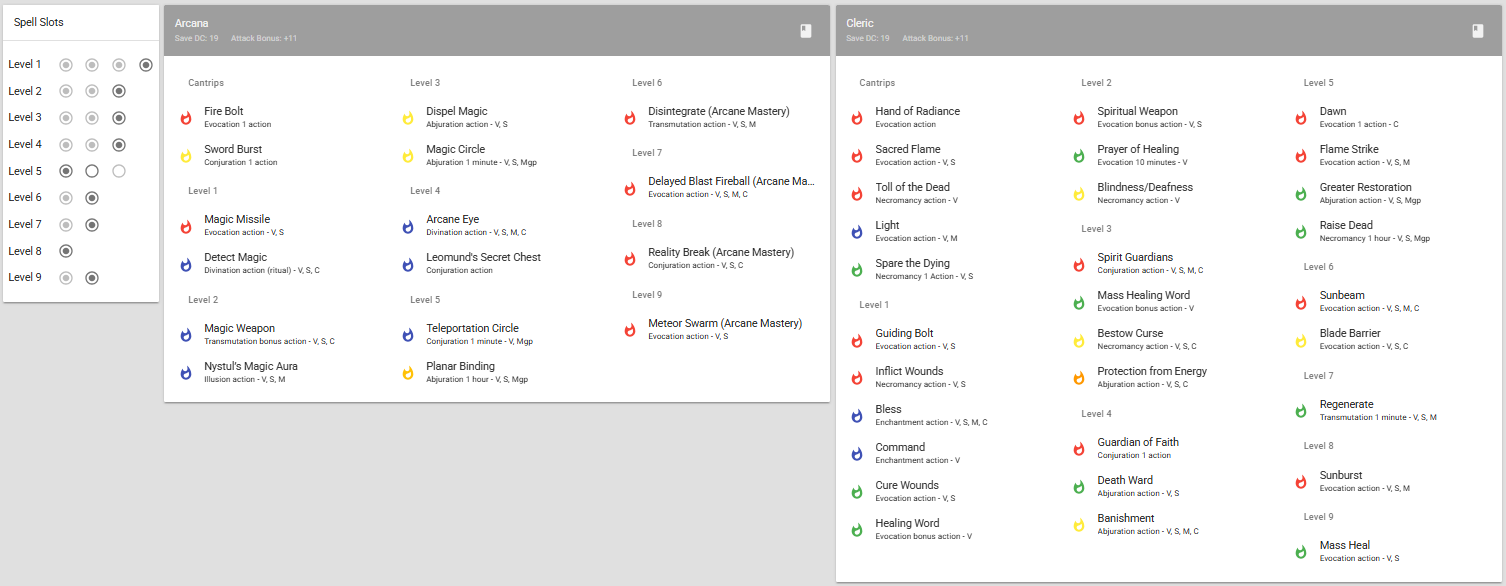Click the orange flame icon beside Protection from Energy
Viewport: 1506px width, 586px height.
click(1078, 378)
